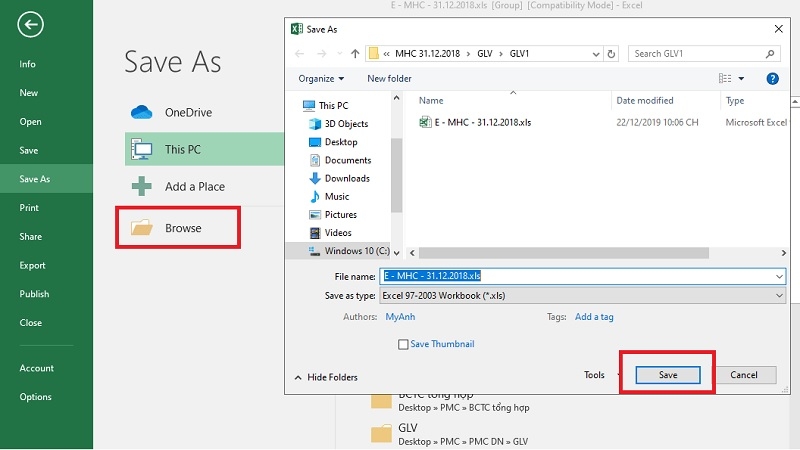
Task: Click the Browse folder icon
Action: pyautogui.click(x=141, y=228)
